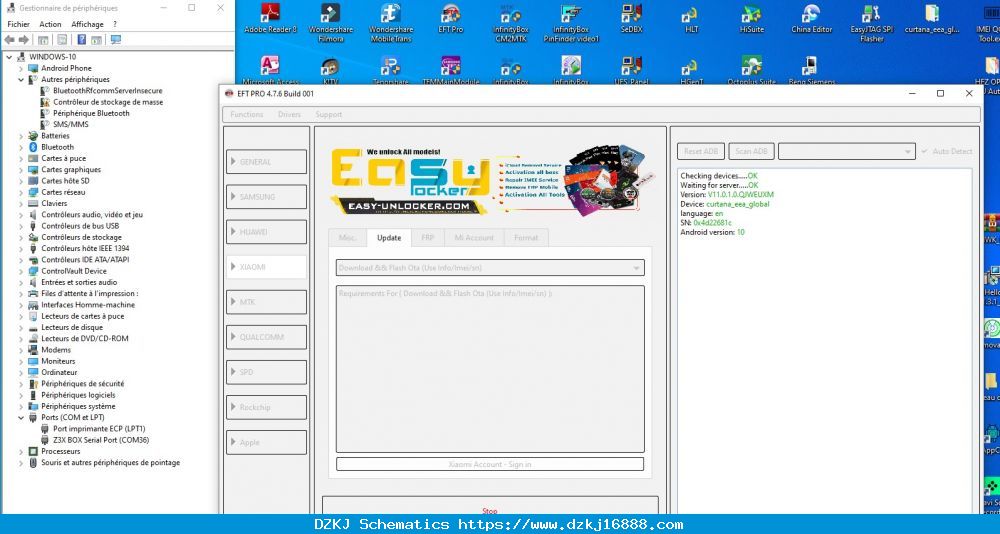Screen dimensions: 1000x534
Task: Select Z3X BOX Serial Port (COM36) device
Action: (101, 440)
